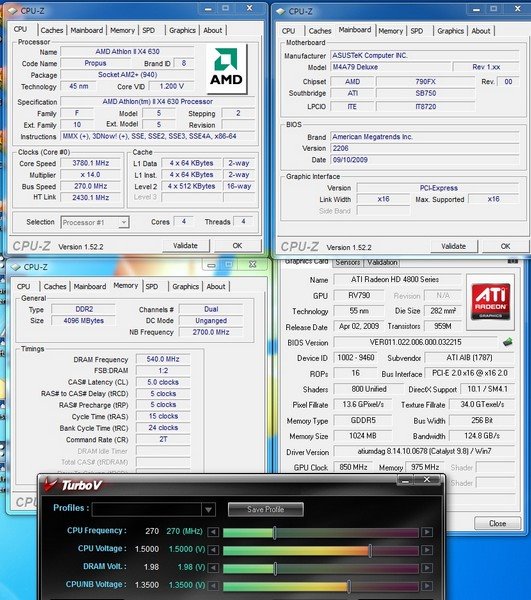Select Graphics tab in the Memory window

tap(186, 287)
